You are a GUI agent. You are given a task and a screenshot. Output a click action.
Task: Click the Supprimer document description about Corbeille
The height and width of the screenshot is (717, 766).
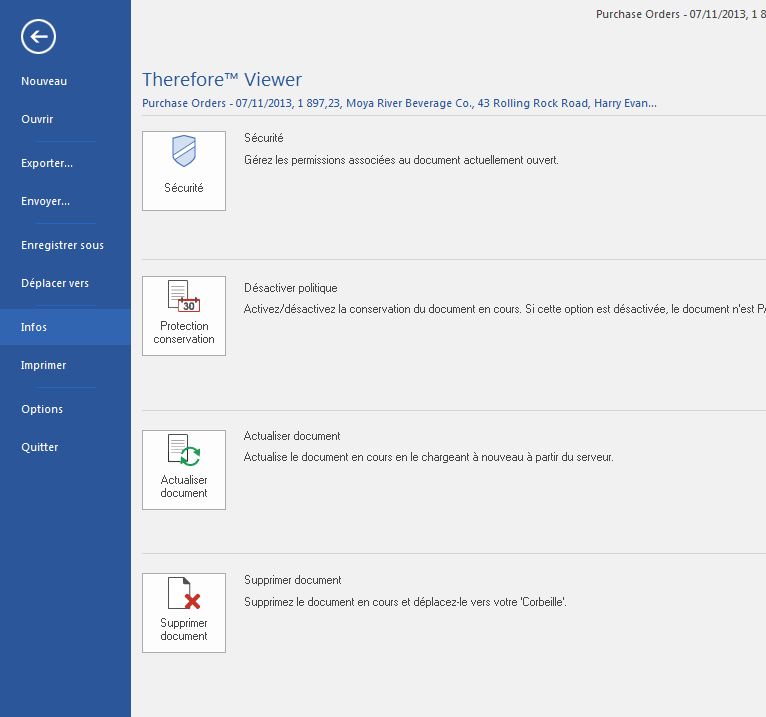406,602
